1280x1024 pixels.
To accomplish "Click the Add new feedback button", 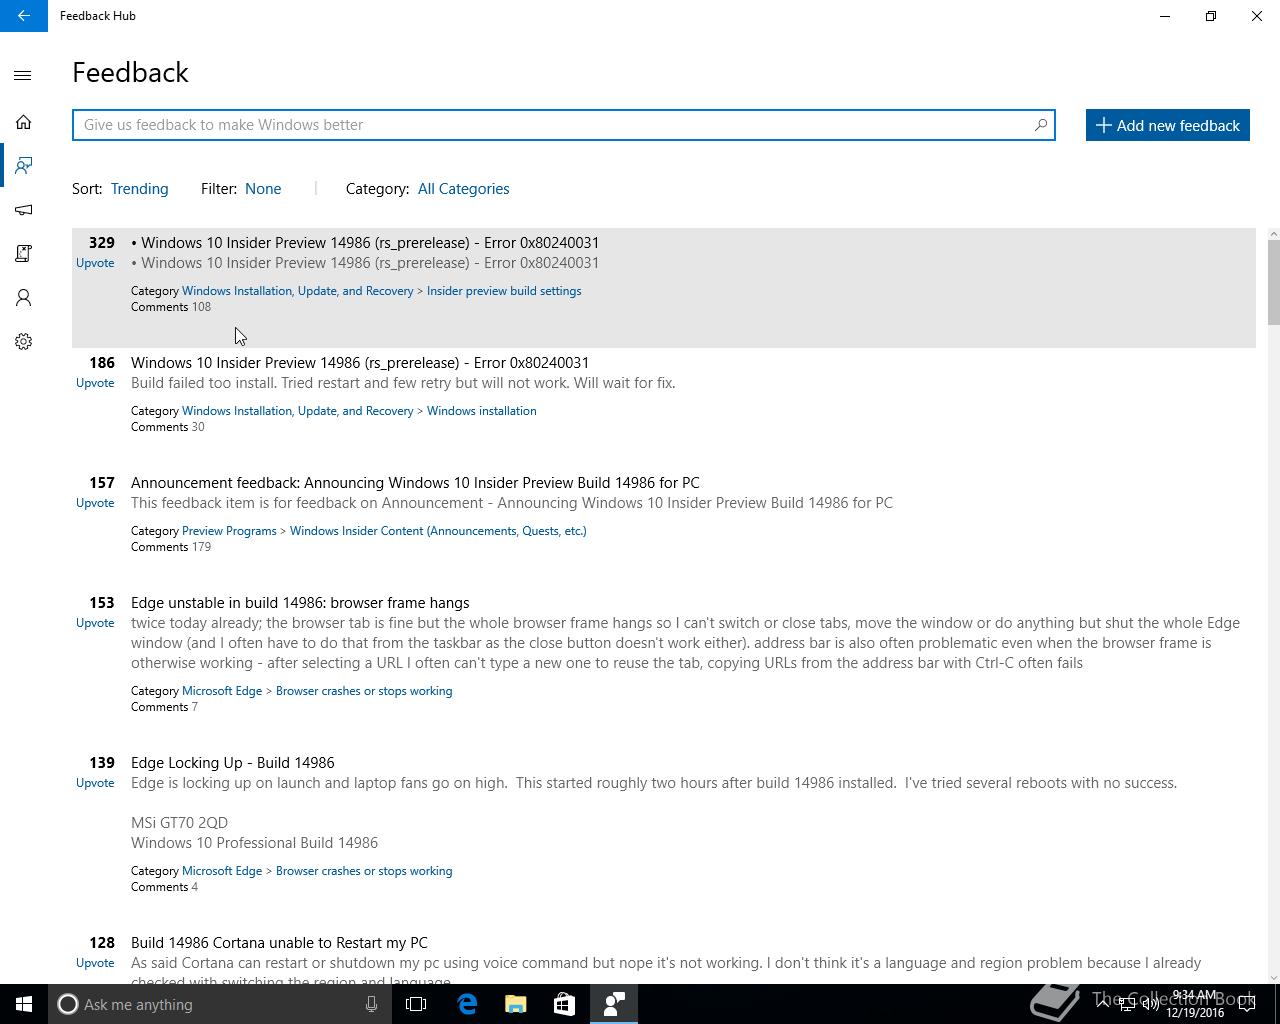I will pyautogui.click(x=1167, y=125).
